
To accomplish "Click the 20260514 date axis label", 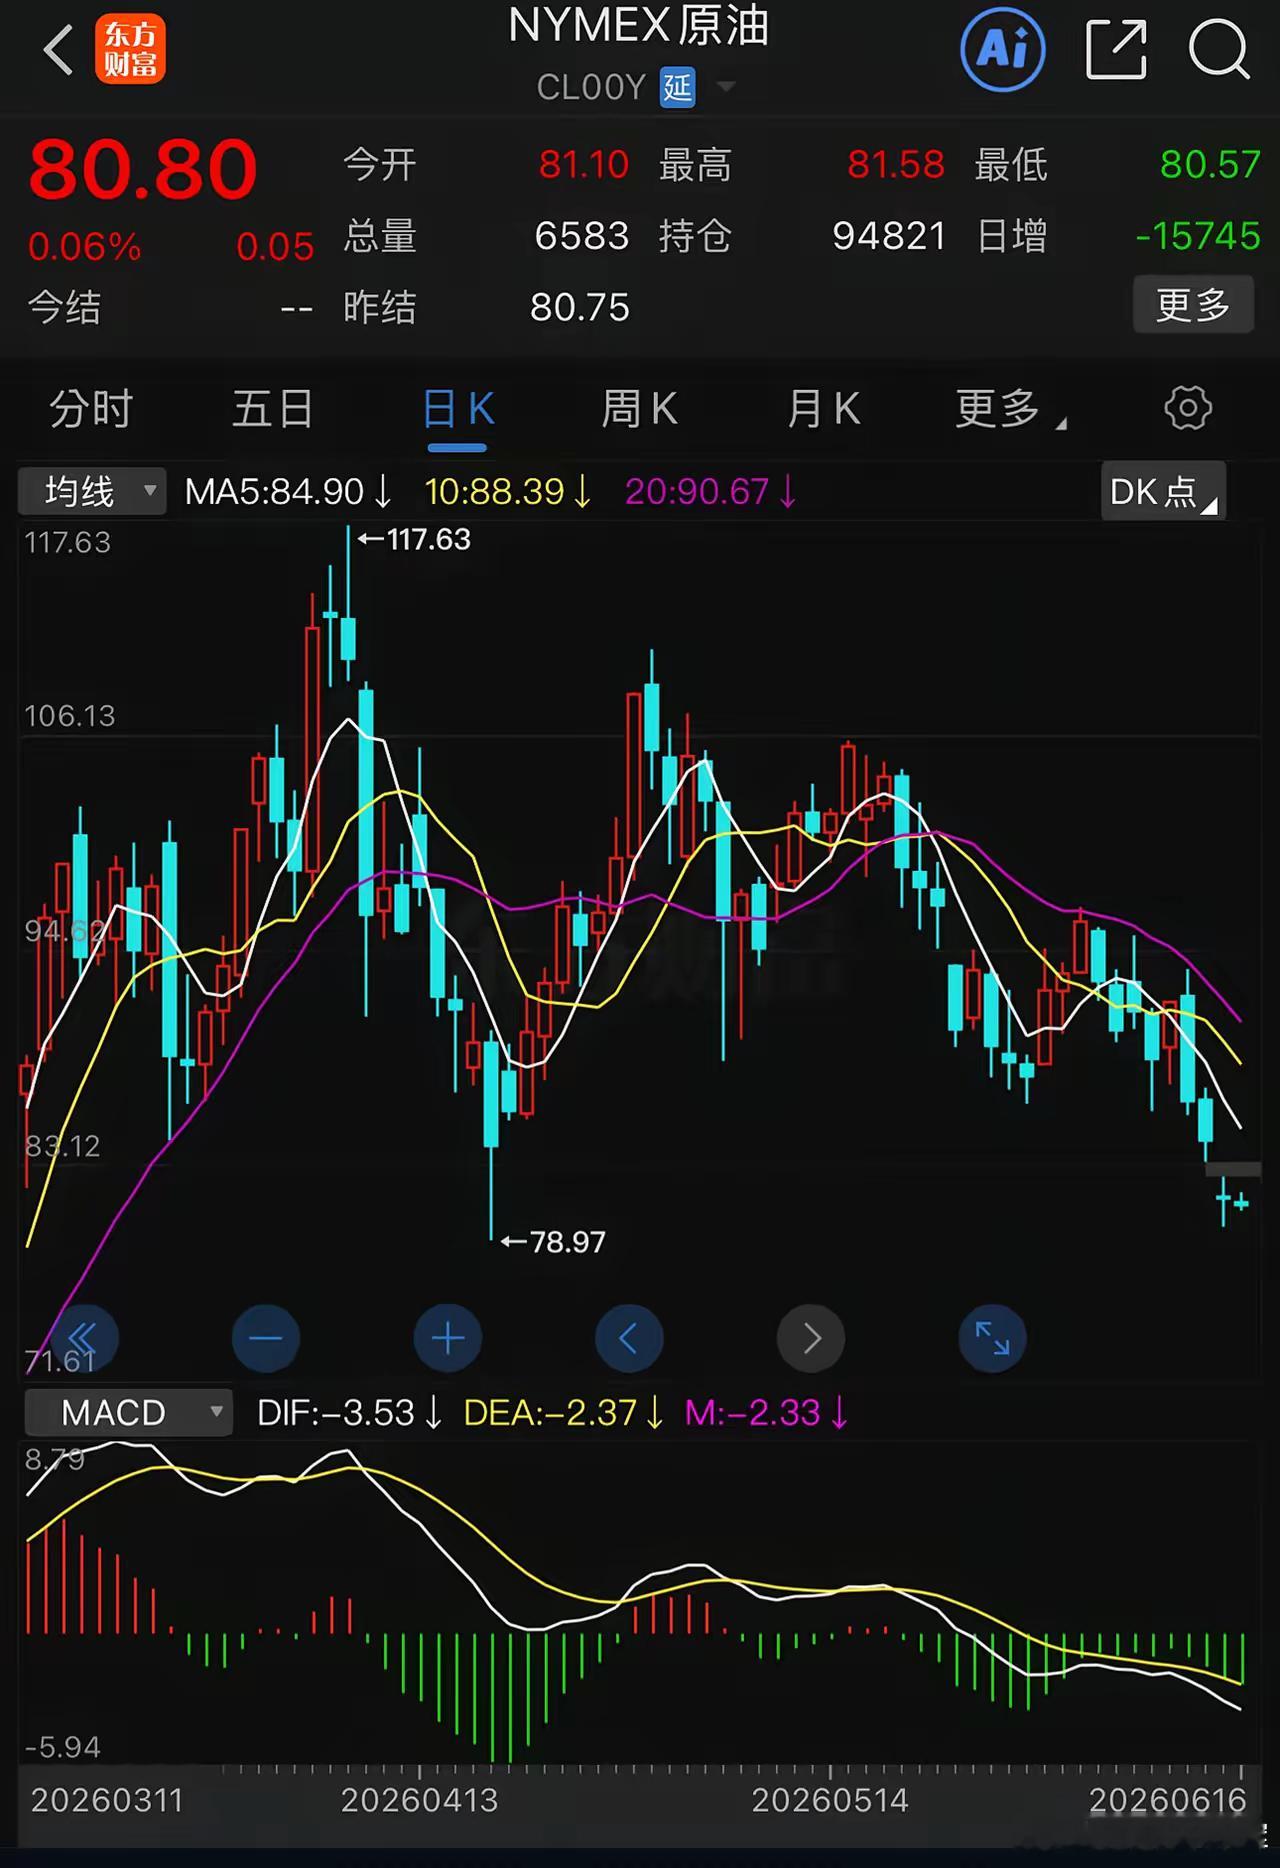I will pyautogui.click(x=830, y=1800).
